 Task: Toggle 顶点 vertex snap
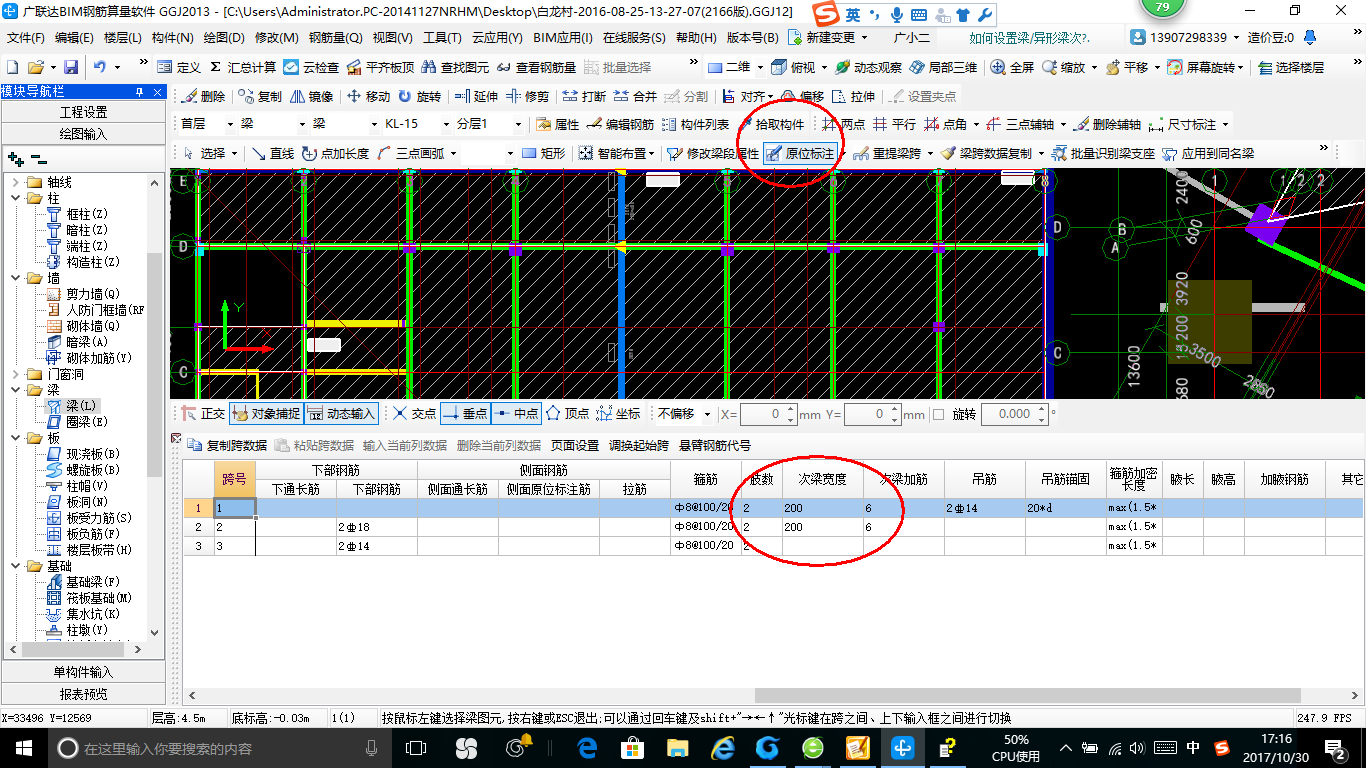567,413
